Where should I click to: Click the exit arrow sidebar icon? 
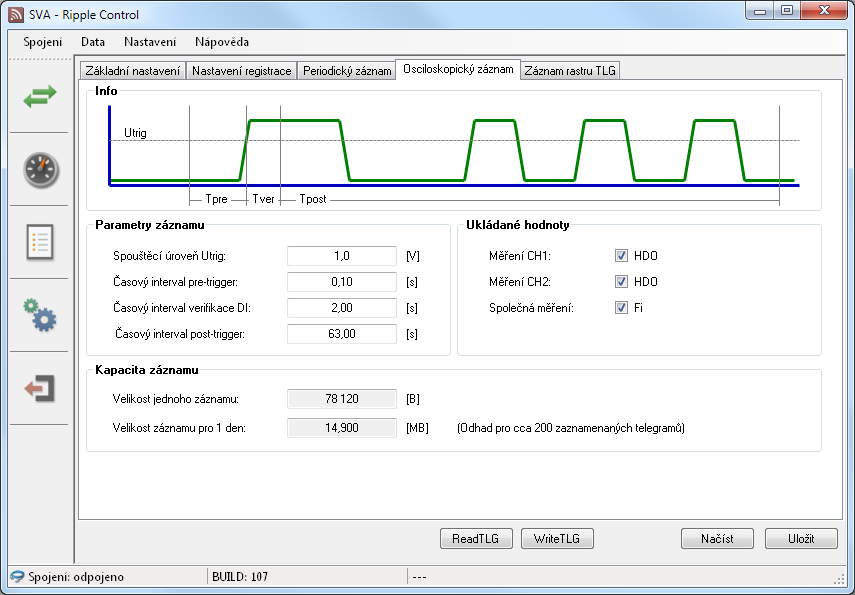coord(40,388)
